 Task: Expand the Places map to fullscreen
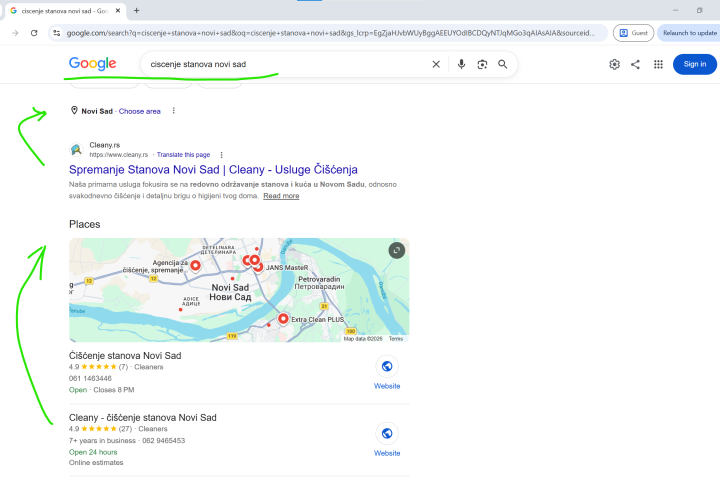click(x=397, y=250)
